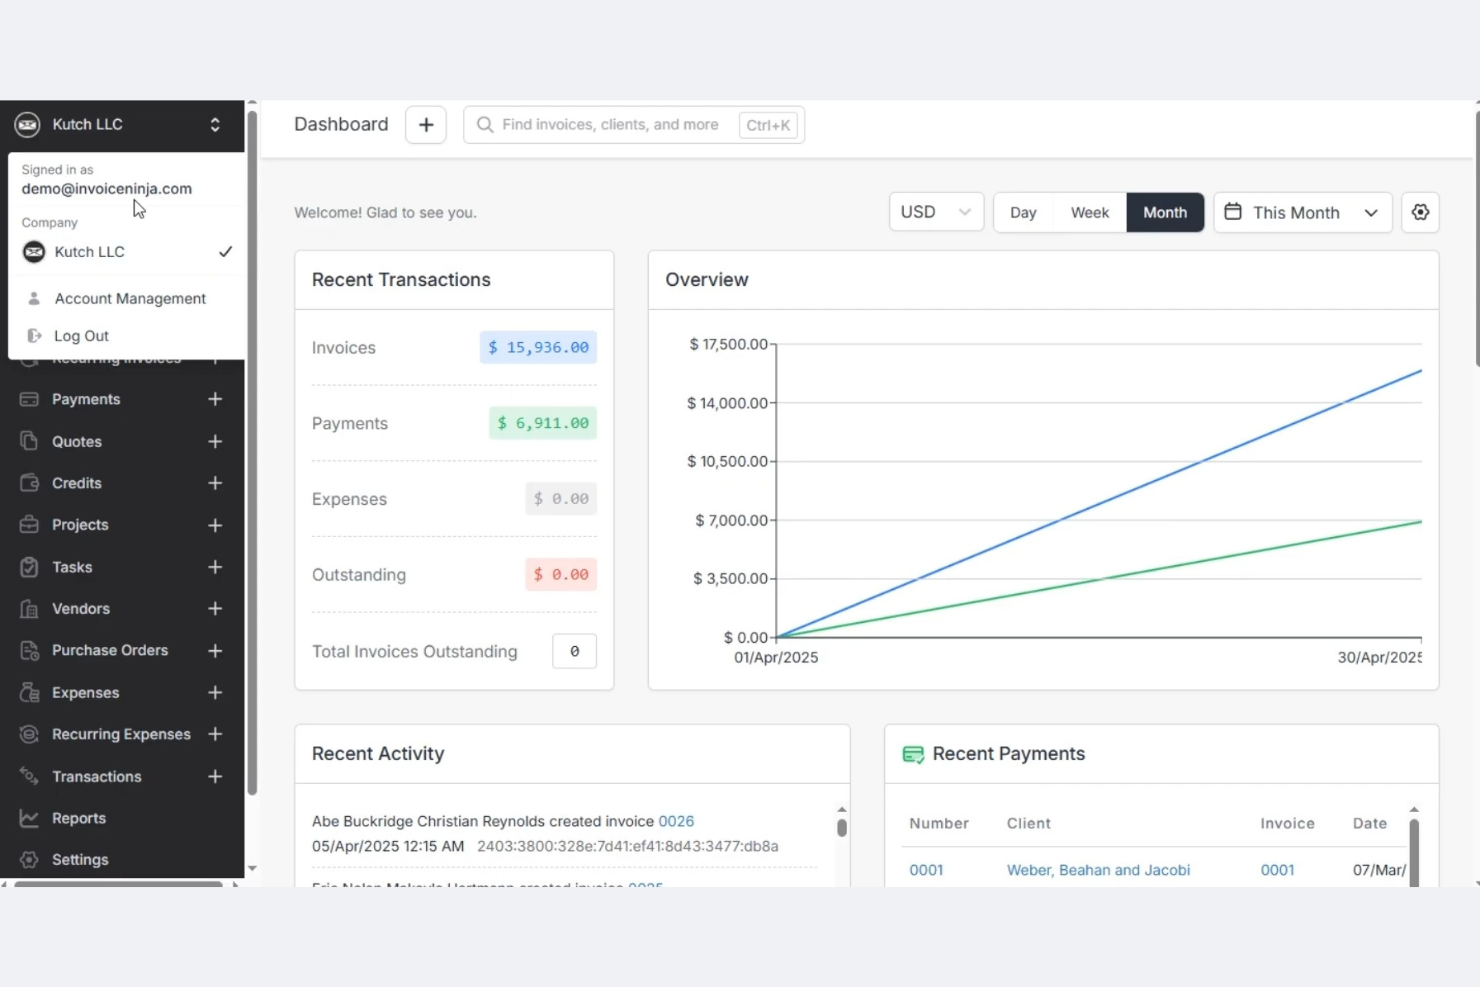This screenshot has width=1480, height=987.
Task: Open the USD currency dropdown
Action: click(935, 212)
